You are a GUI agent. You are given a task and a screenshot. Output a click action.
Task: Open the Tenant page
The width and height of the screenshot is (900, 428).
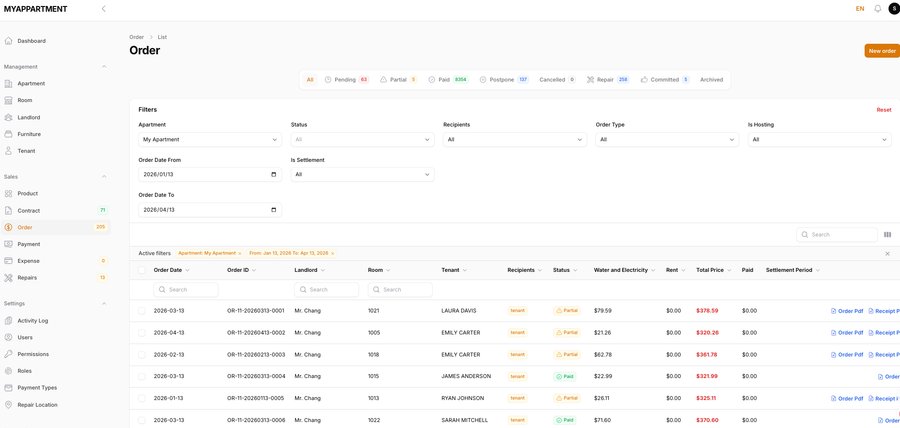(x=26, y=151)
